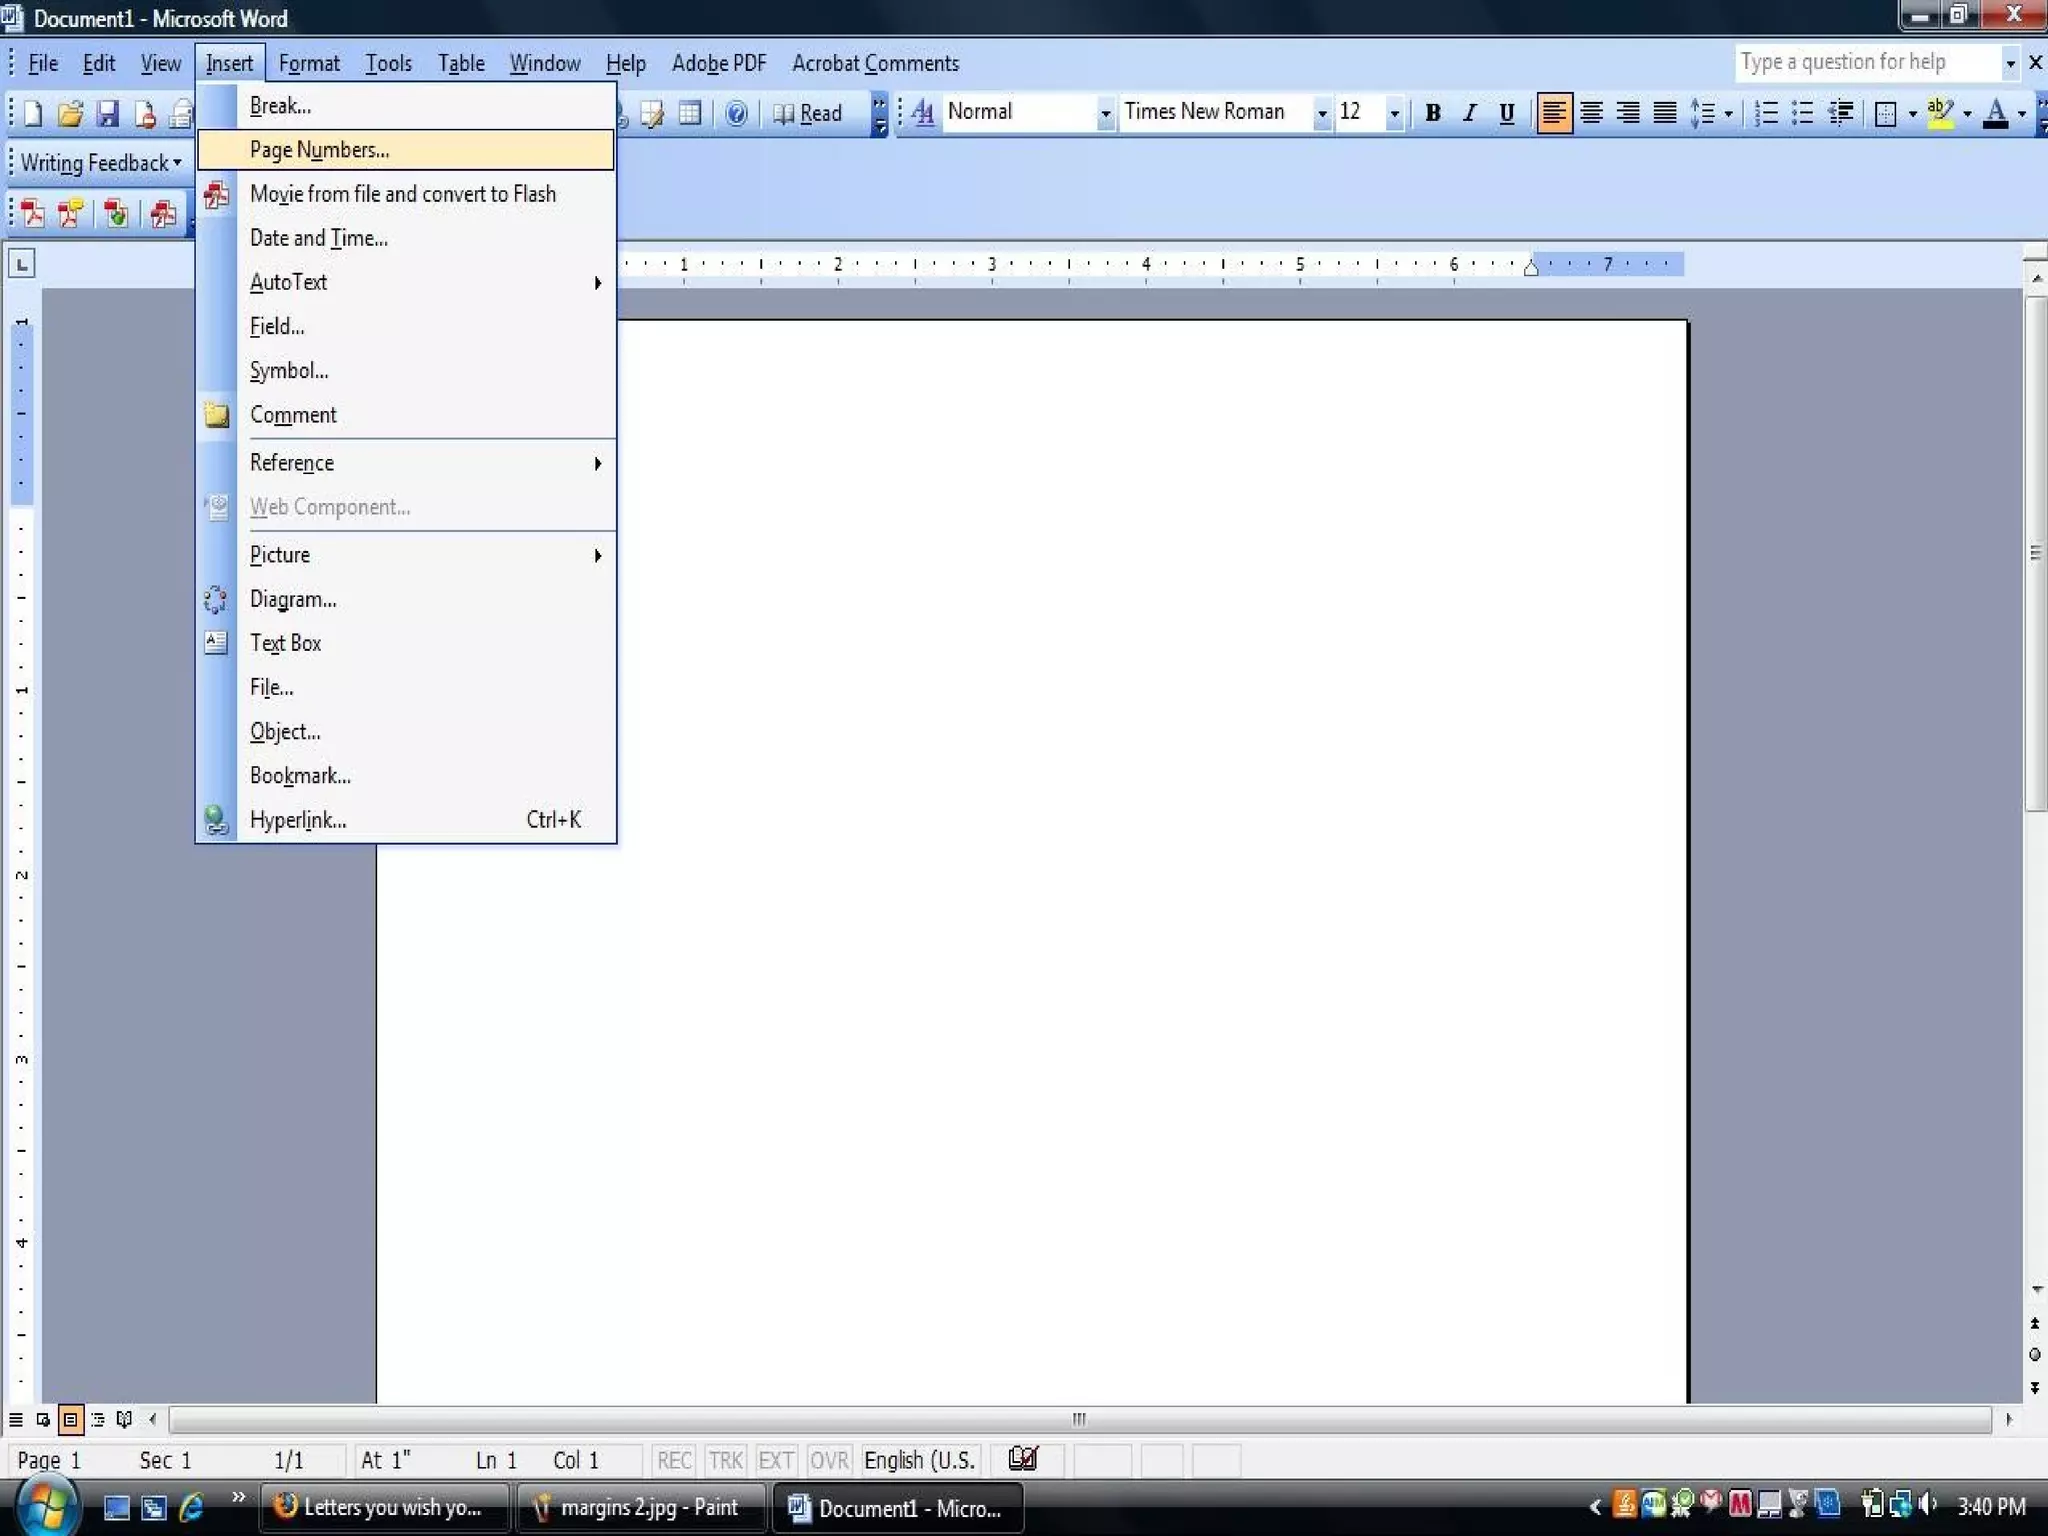Open the Adobe PDF menu

(719, 63)
